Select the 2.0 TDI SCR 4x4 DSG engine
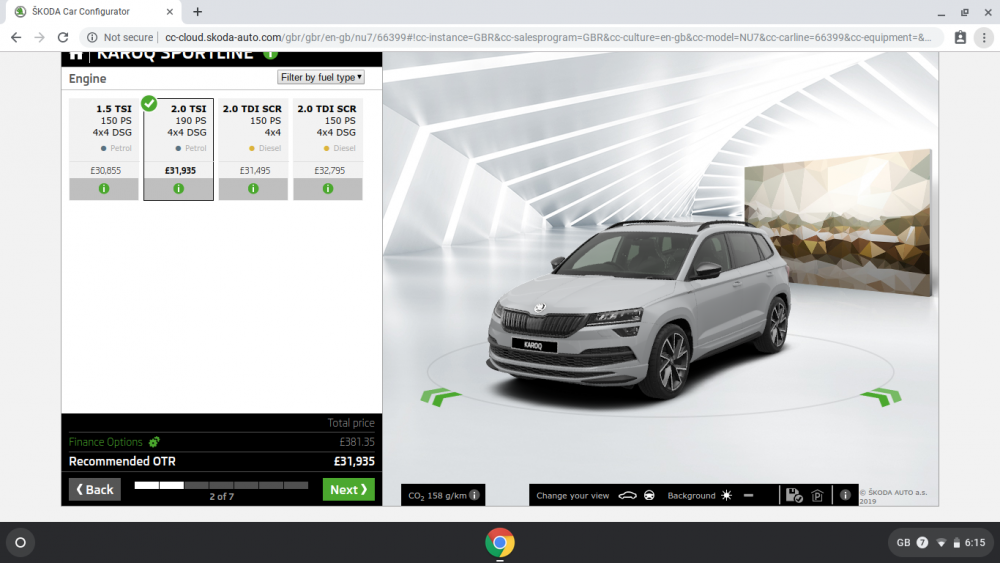Viewport: 1000px width, 563px height. pyautogui.click(x=328, y=138)
